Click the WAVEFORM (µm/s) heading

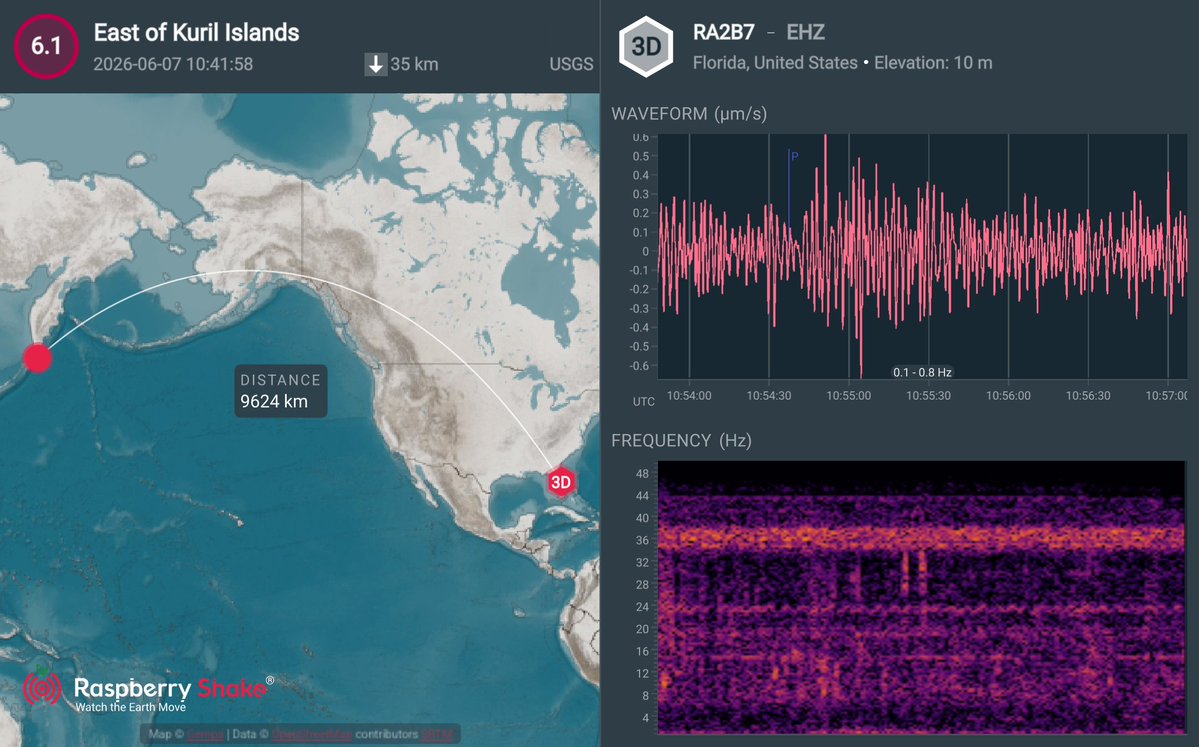click(689, 114)
